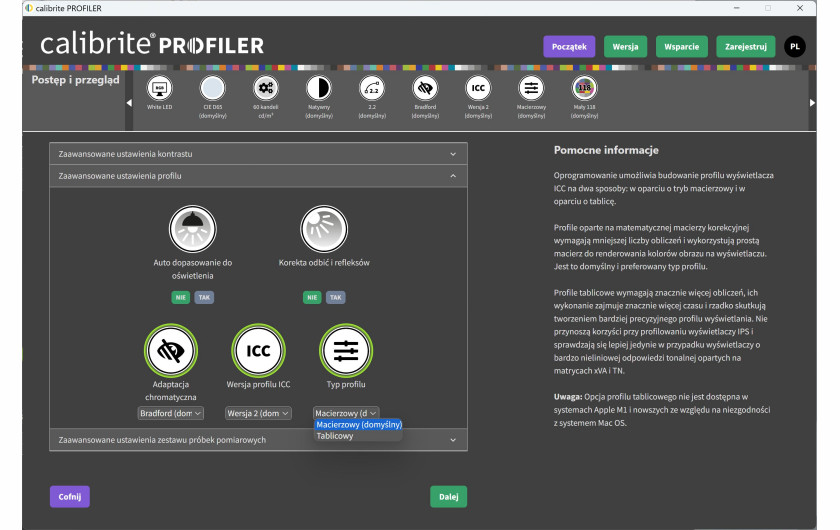Select the 2.2 gamma step icon
840x530 pixels.
click(x=372, y=88)
